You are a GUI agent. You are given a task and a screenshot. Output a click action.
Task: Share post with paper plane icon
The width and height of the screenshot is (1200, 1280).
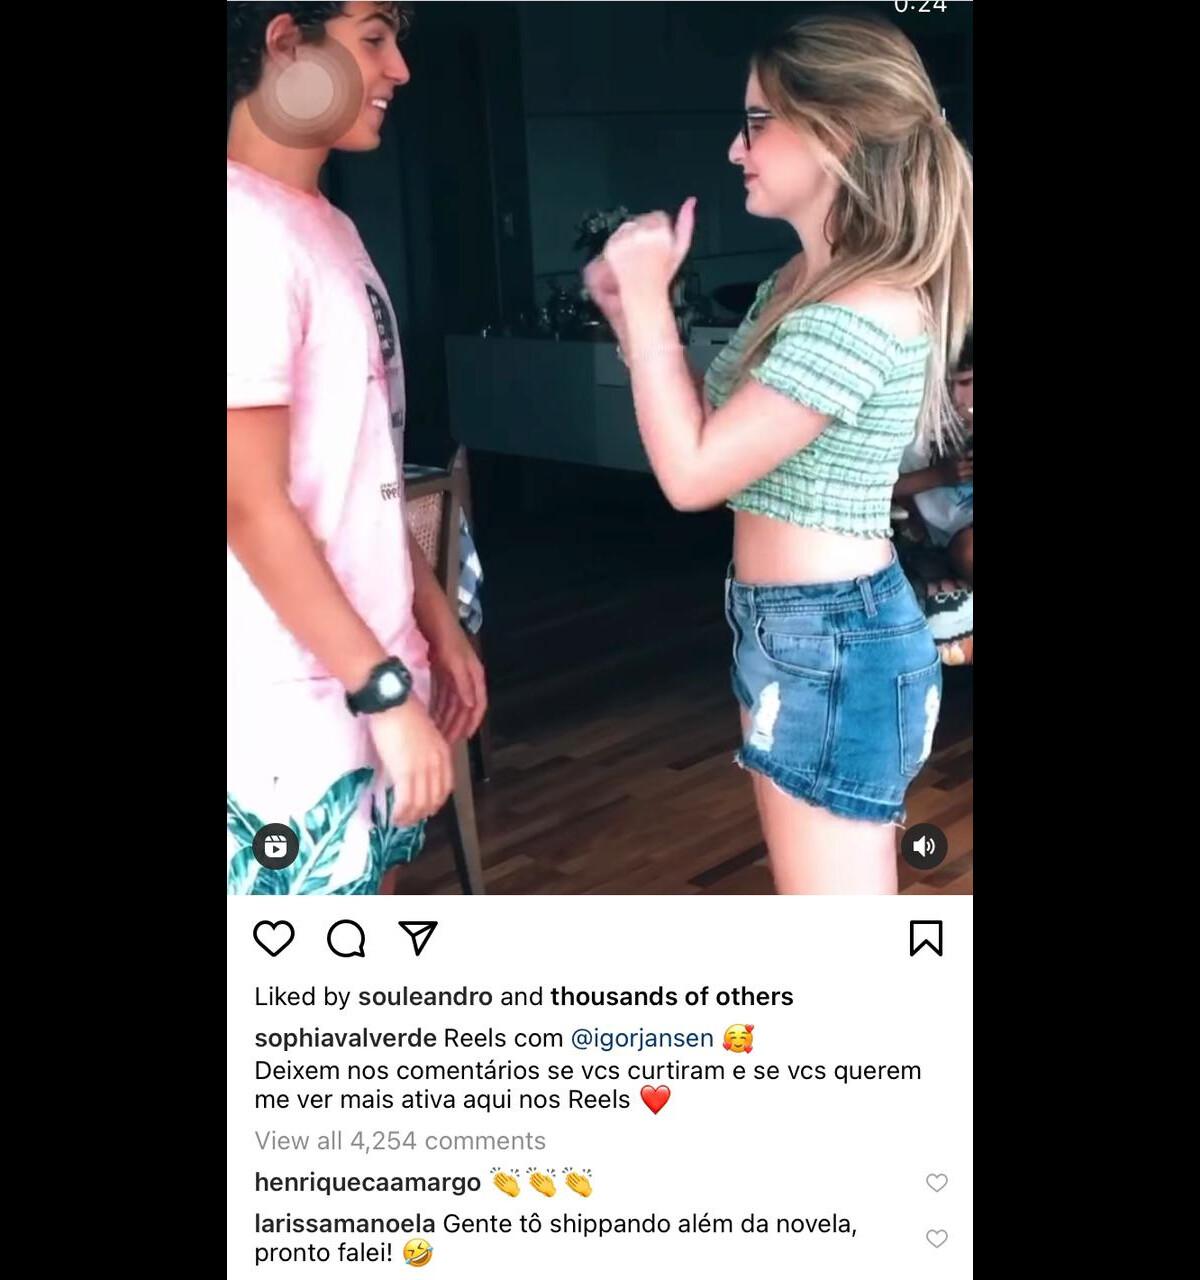418,937
